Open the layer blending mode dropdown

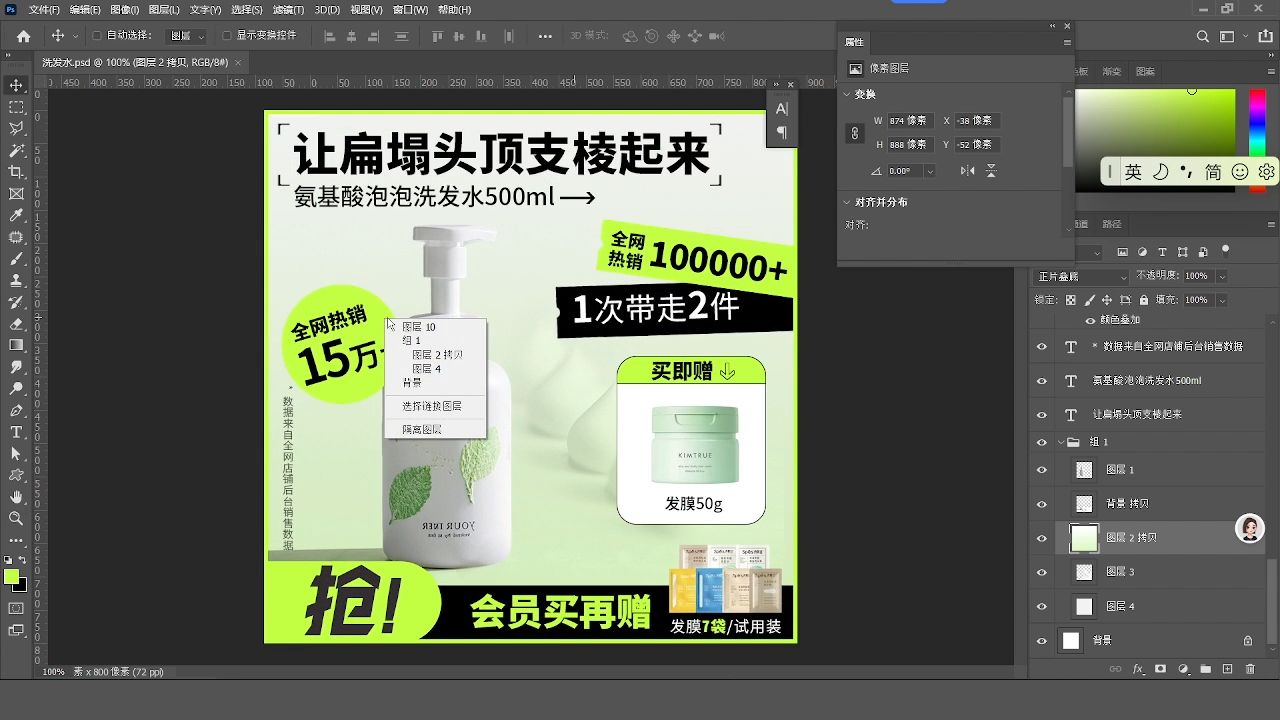pyautogui.click(x=1080, y=274)
